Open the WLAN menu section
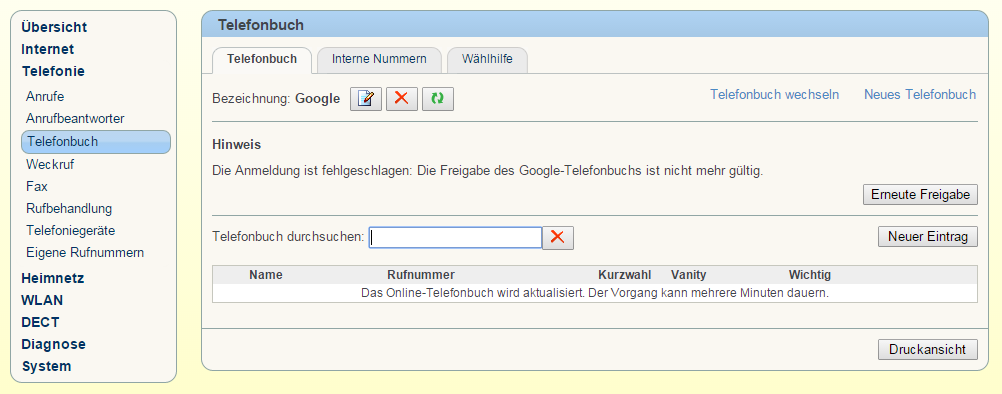The image size is (1002, 394). pyautogui.click(x=42, y=300)
